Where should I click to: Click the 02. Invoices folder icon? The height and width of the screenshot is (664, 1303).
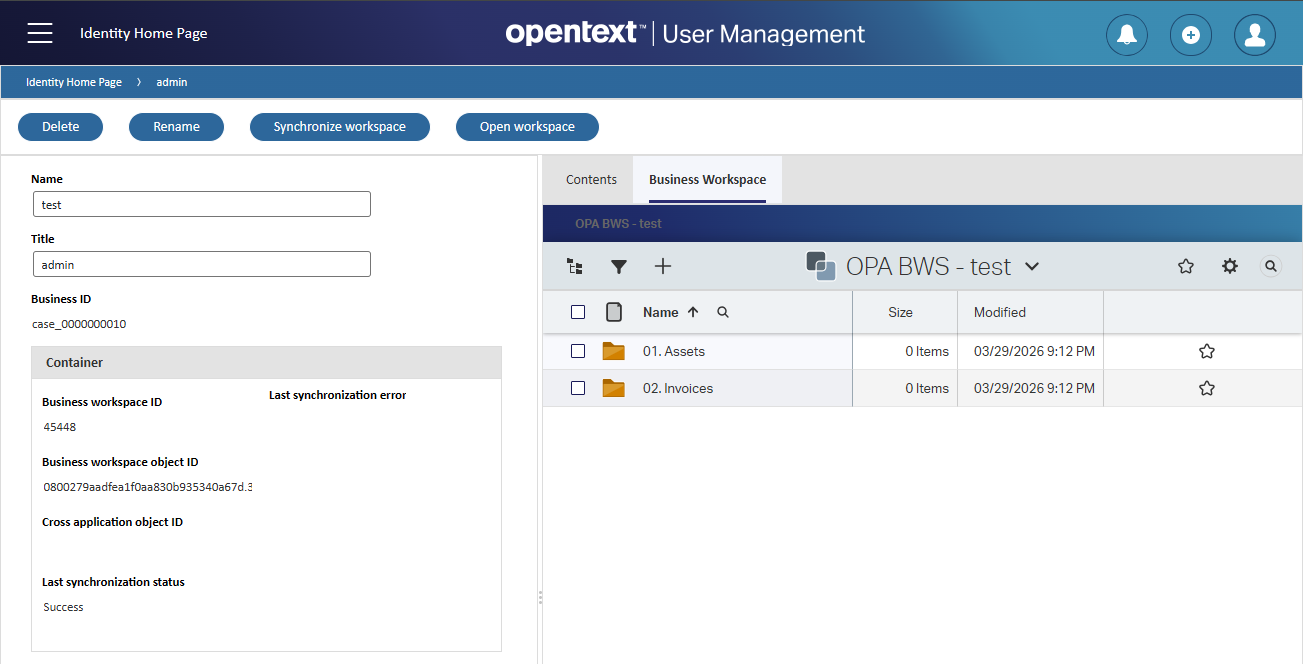tap(614, 388)
